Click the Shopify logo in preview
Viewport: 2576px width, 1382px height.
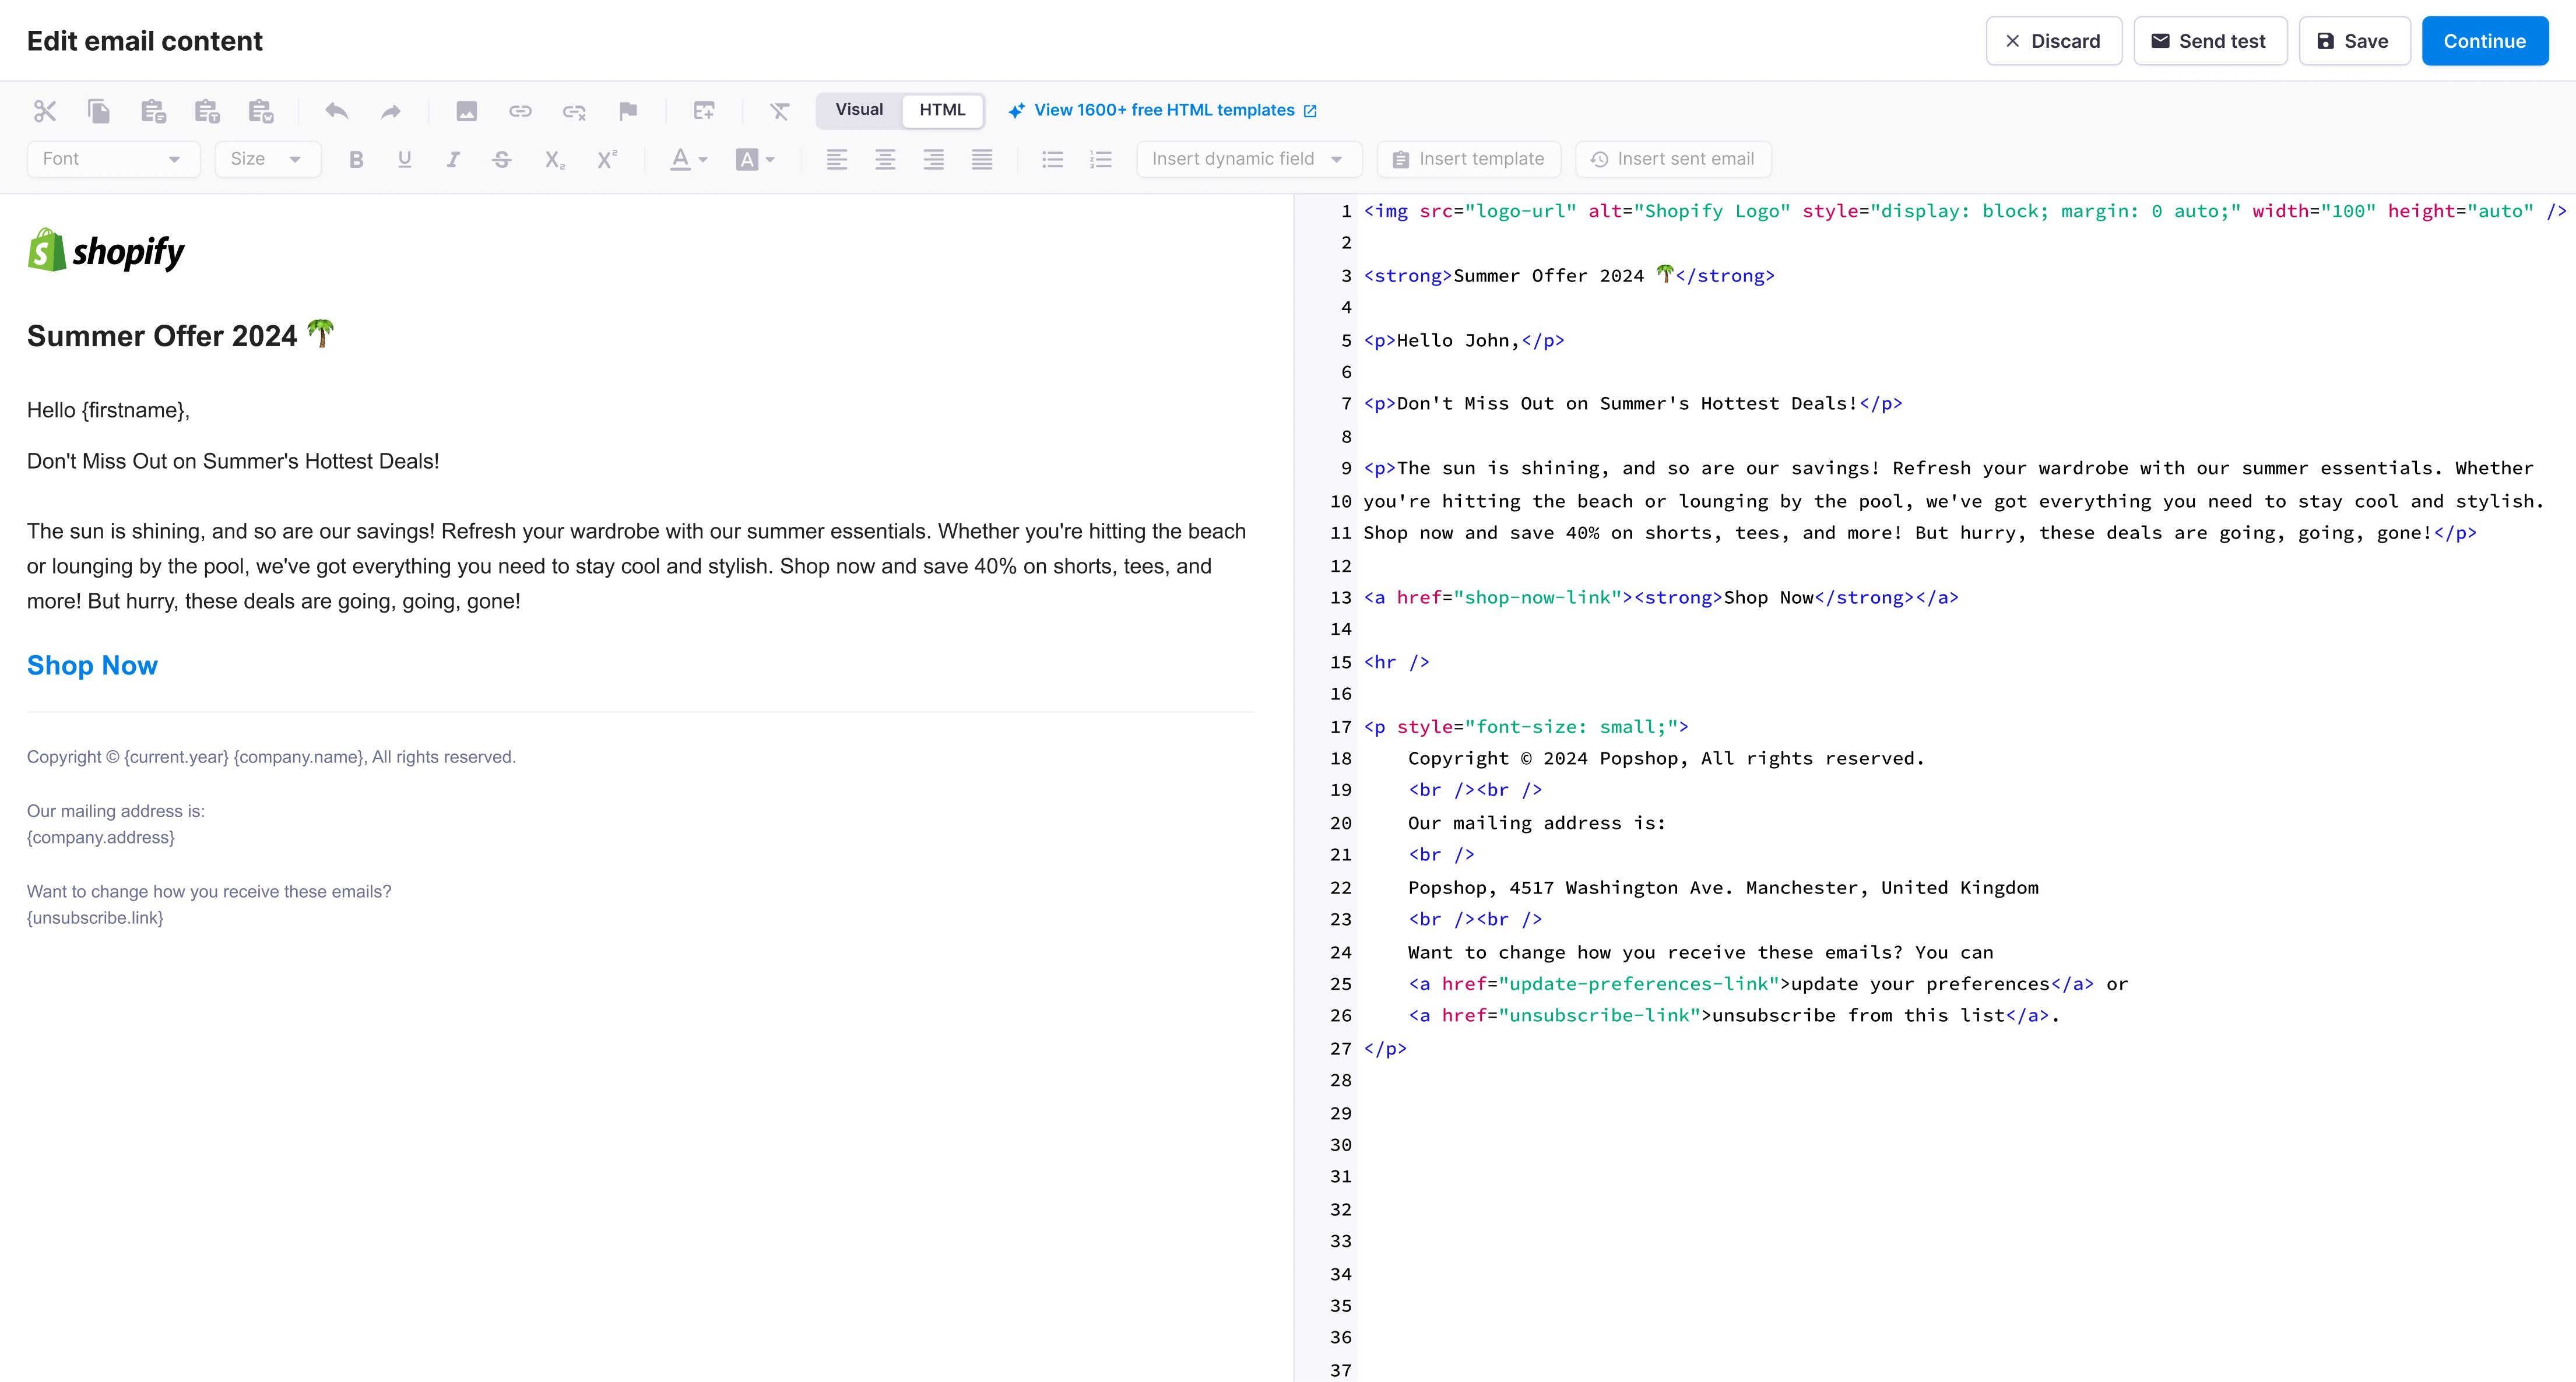pos(106,251)
